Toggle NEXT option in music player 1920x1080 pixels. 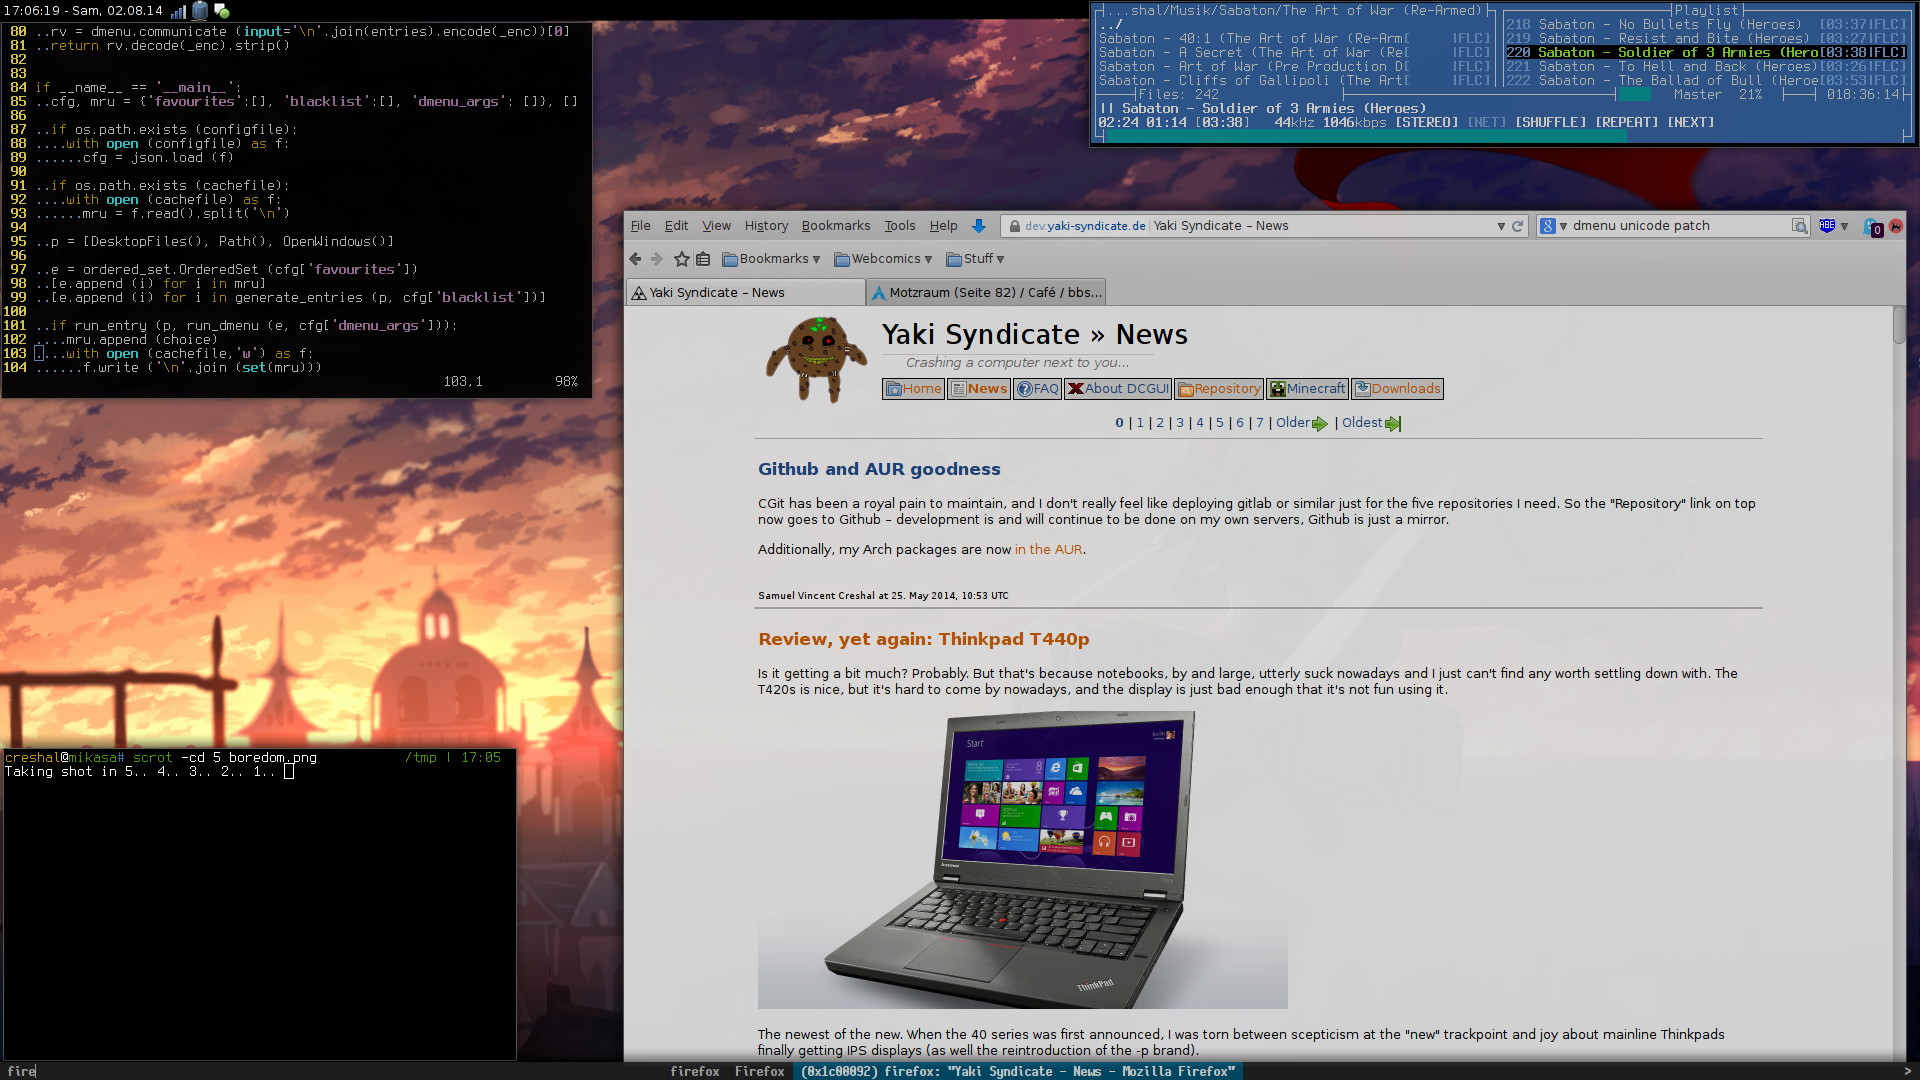[1690, 122]
